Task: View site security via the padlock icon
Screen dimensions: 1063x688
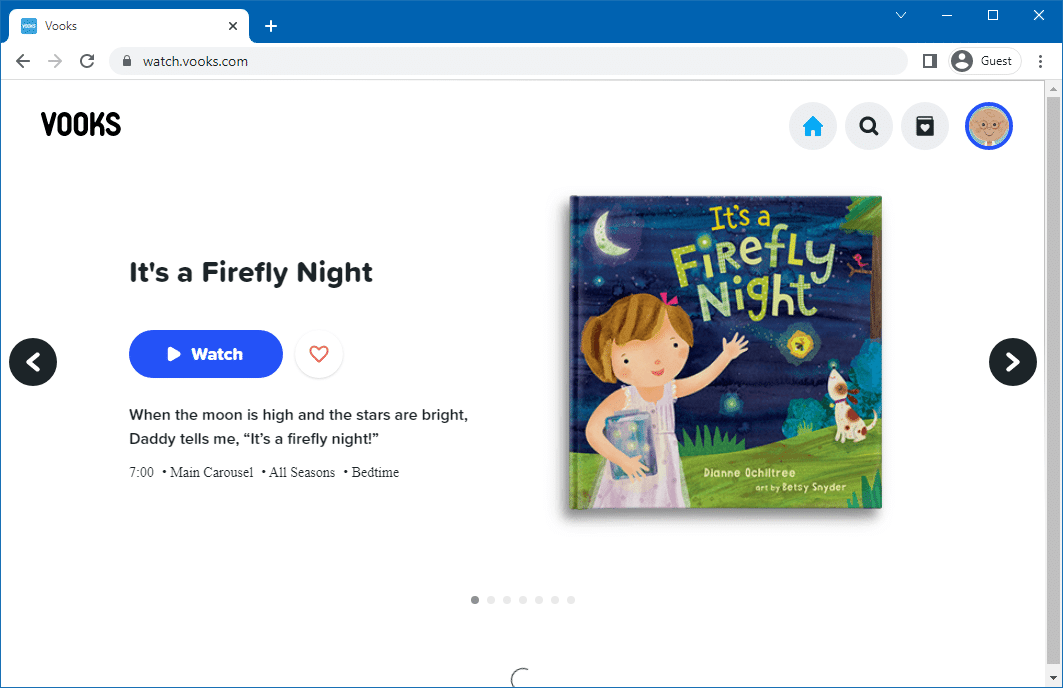Action: click(x=126, y=61)
